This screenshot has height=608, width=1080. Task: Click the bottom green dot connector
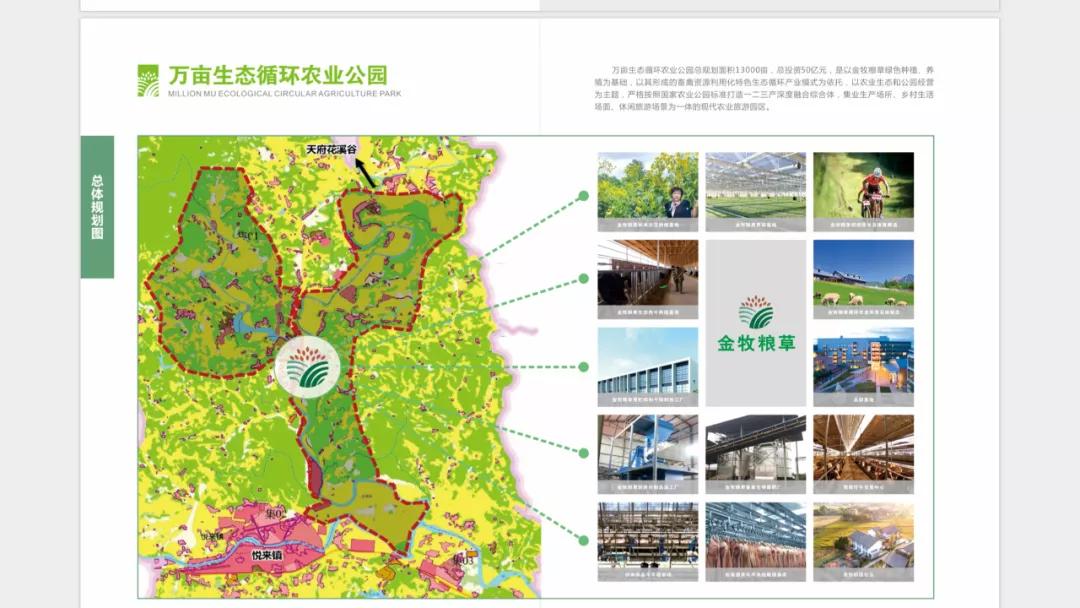584,539
